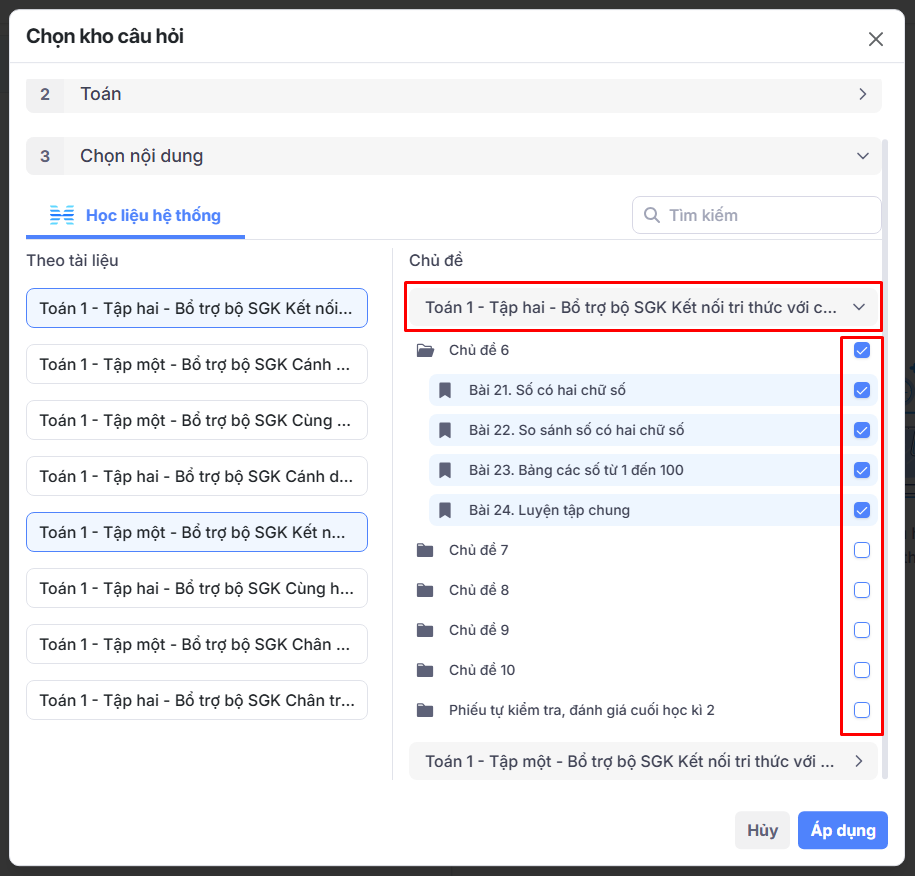
Task: Click the open folder icon for Chủ đề 6
Action: (425, 350)
